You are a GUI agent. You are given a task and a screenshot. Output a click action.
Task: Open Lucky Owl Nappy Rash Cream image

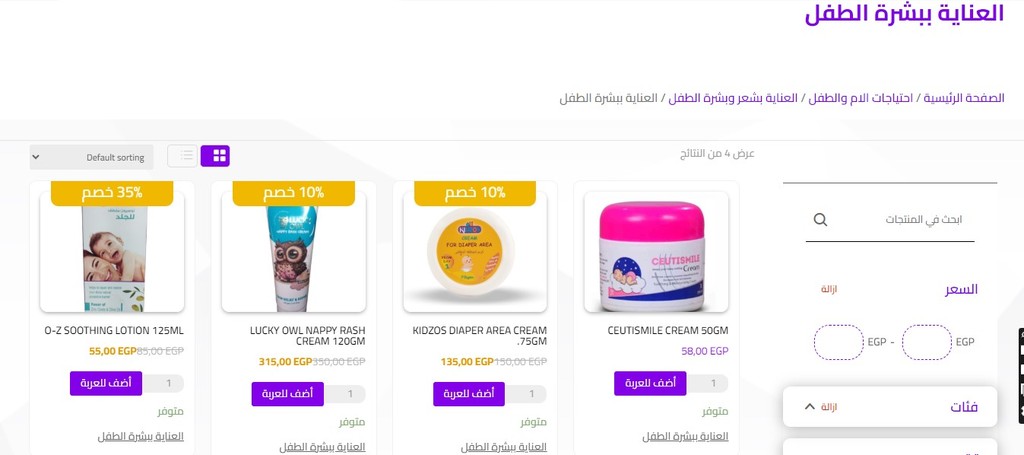click(x=293, y=252)
